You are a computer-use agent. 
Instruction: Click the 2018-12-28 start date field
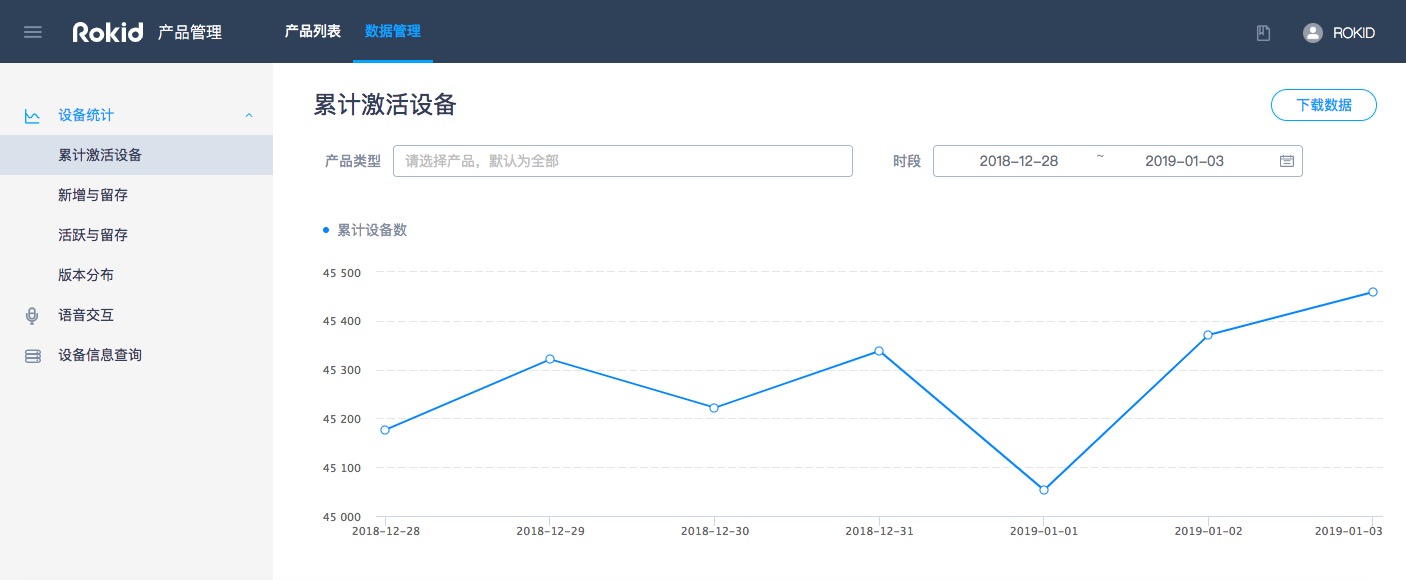(x=1018, y=161)
